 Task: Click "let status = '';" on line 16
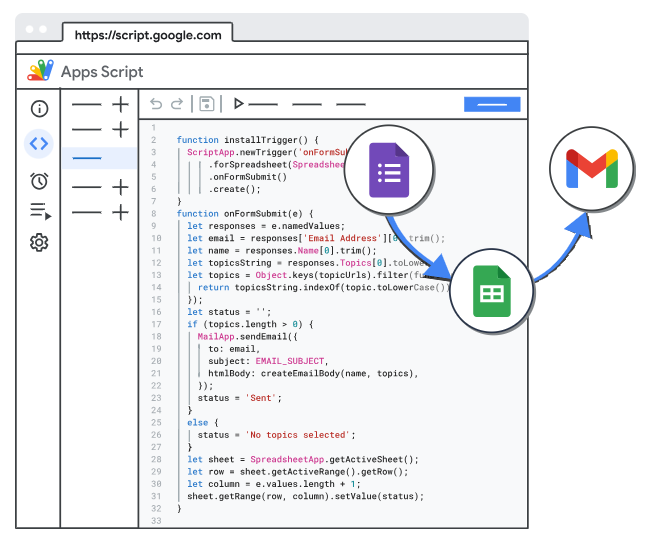[229, 312]
